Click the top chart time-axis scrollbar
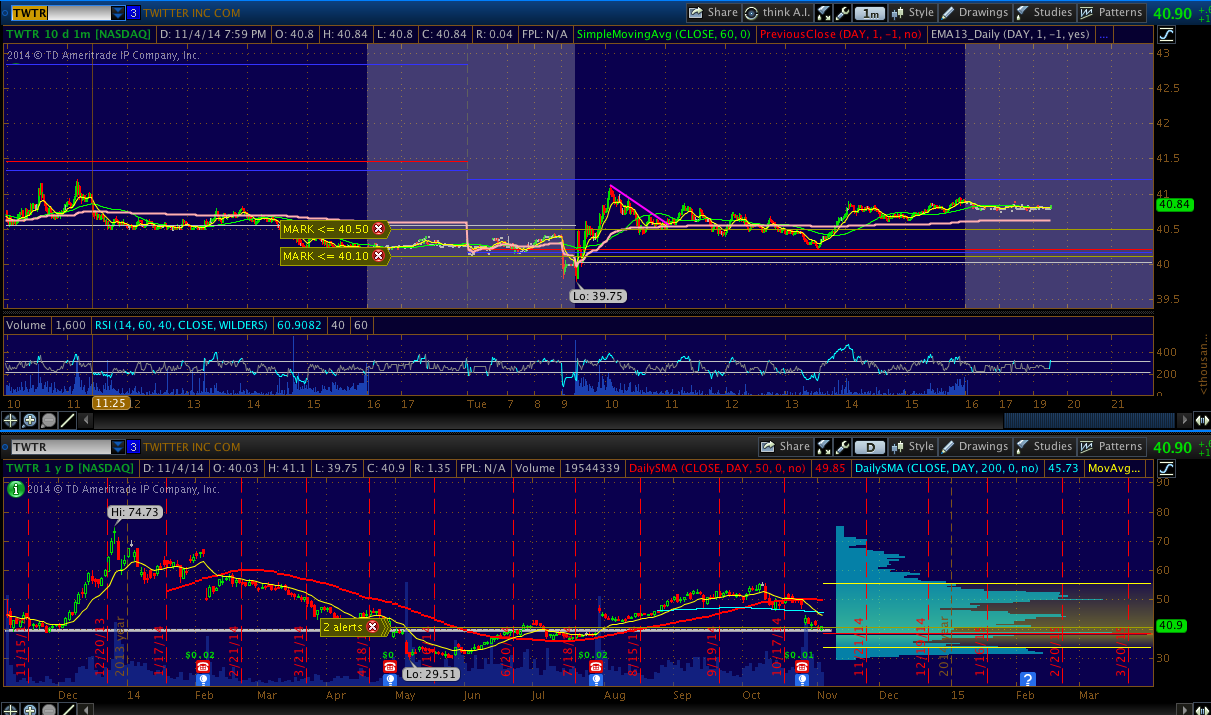This screenshot has width=1211, height=715. (x=1088, y=421)
